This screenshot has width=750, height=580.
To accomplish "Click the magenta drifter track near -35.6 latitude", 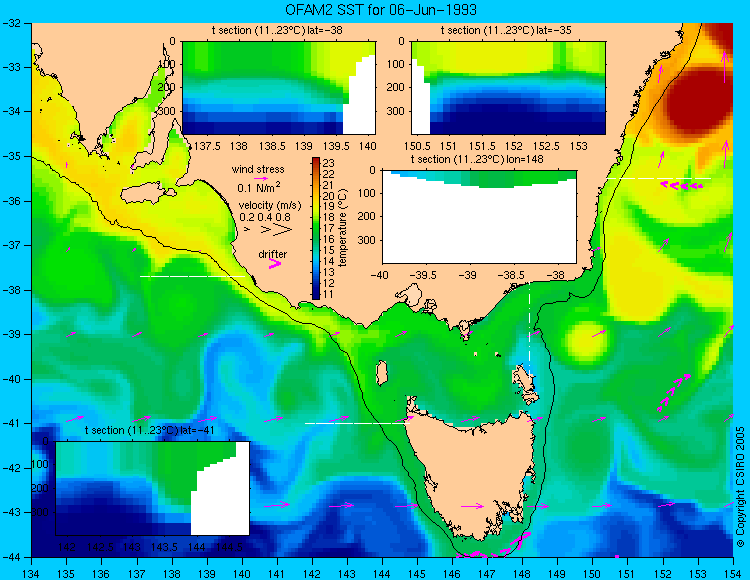I will [682, 185].
